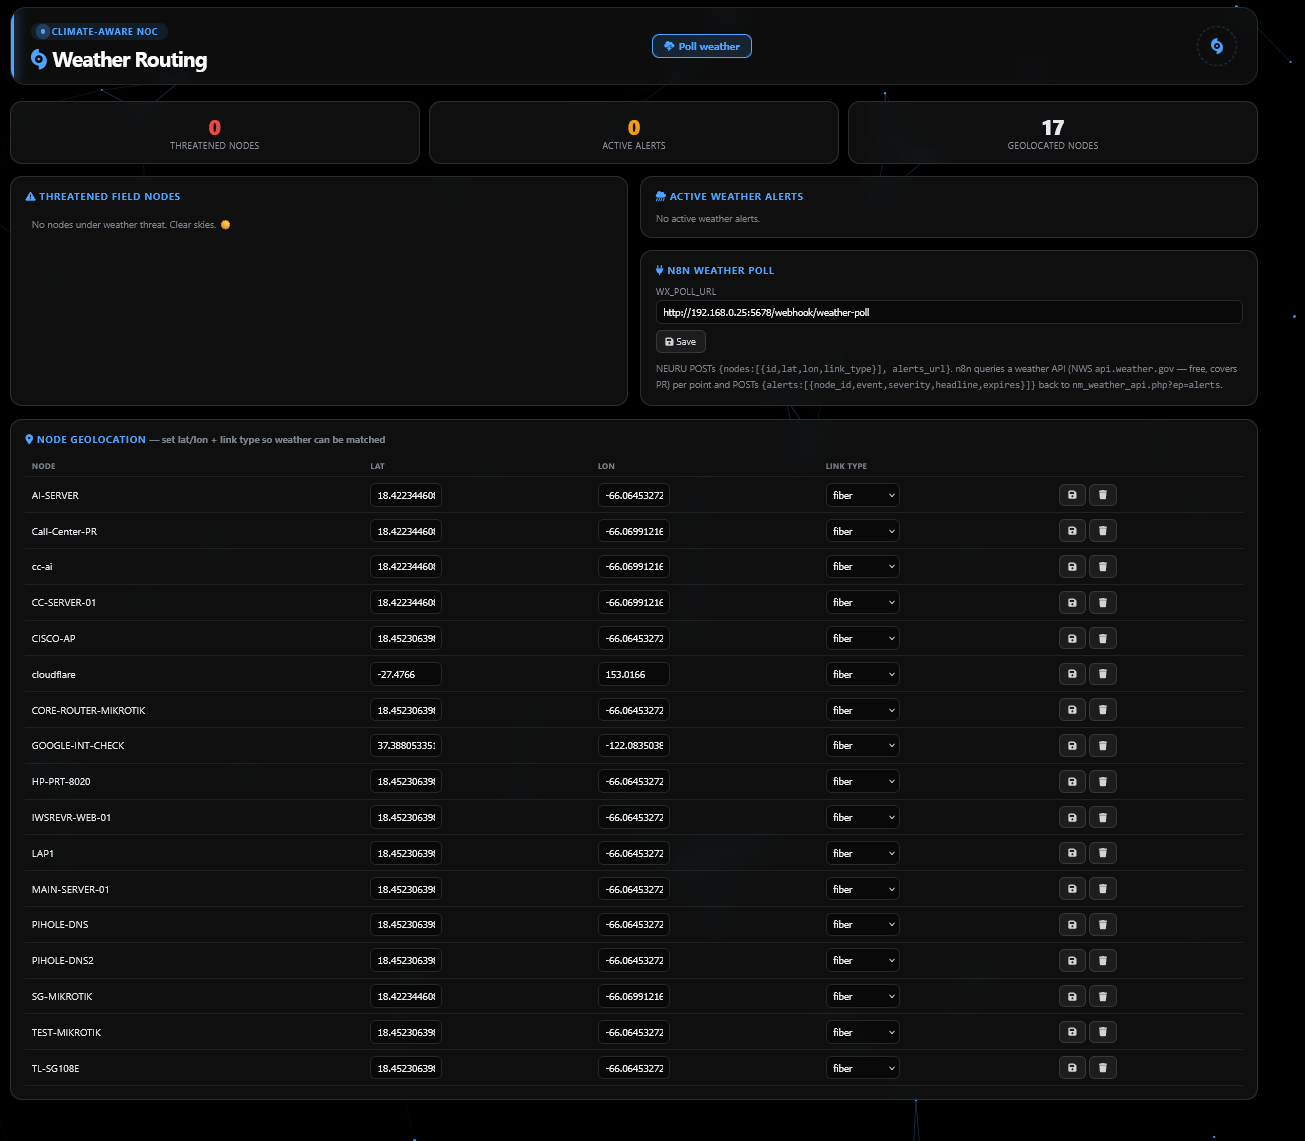Delete the PIHOLE-DNS2 node geolocation
The image size is (1305, 1141).
click(1103, 960)
